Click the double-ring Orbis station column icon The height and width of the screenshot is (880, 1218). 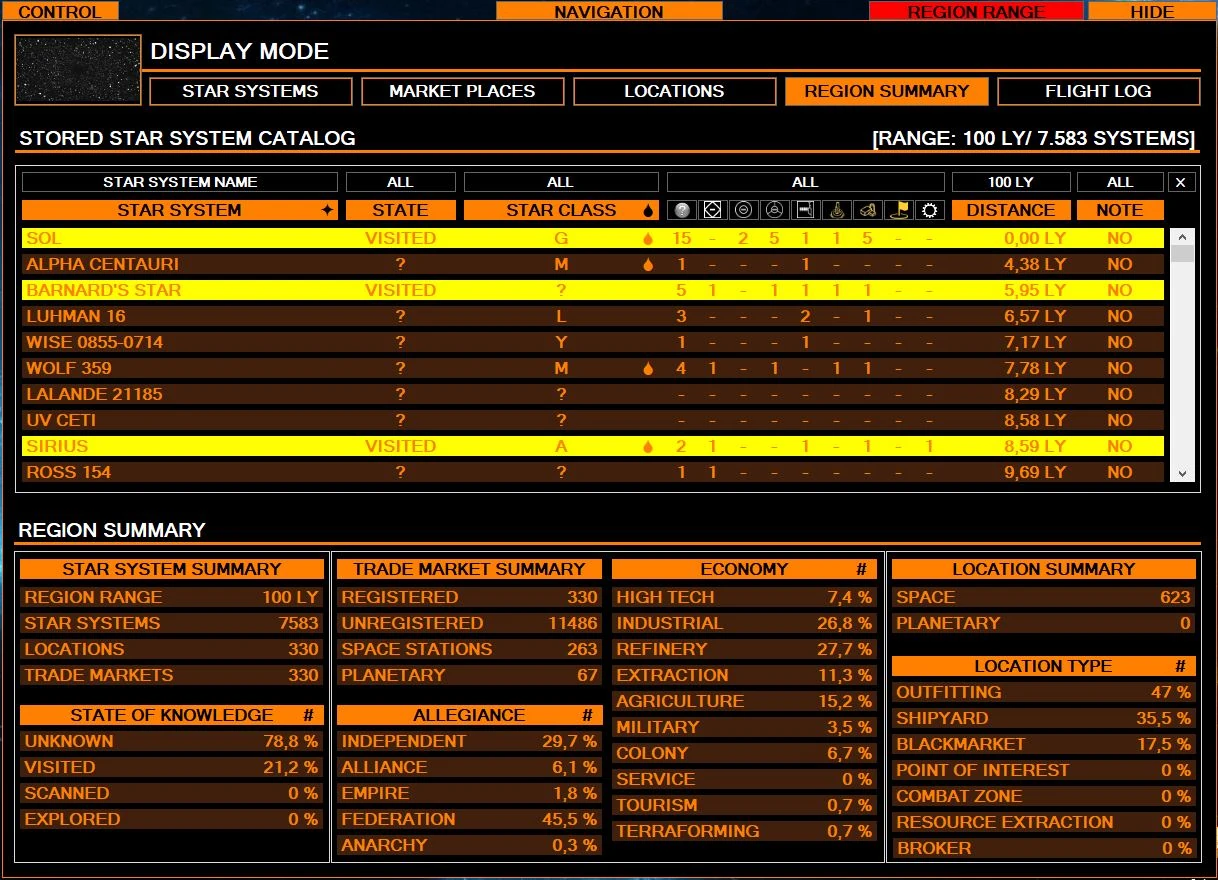pos(743,210)
